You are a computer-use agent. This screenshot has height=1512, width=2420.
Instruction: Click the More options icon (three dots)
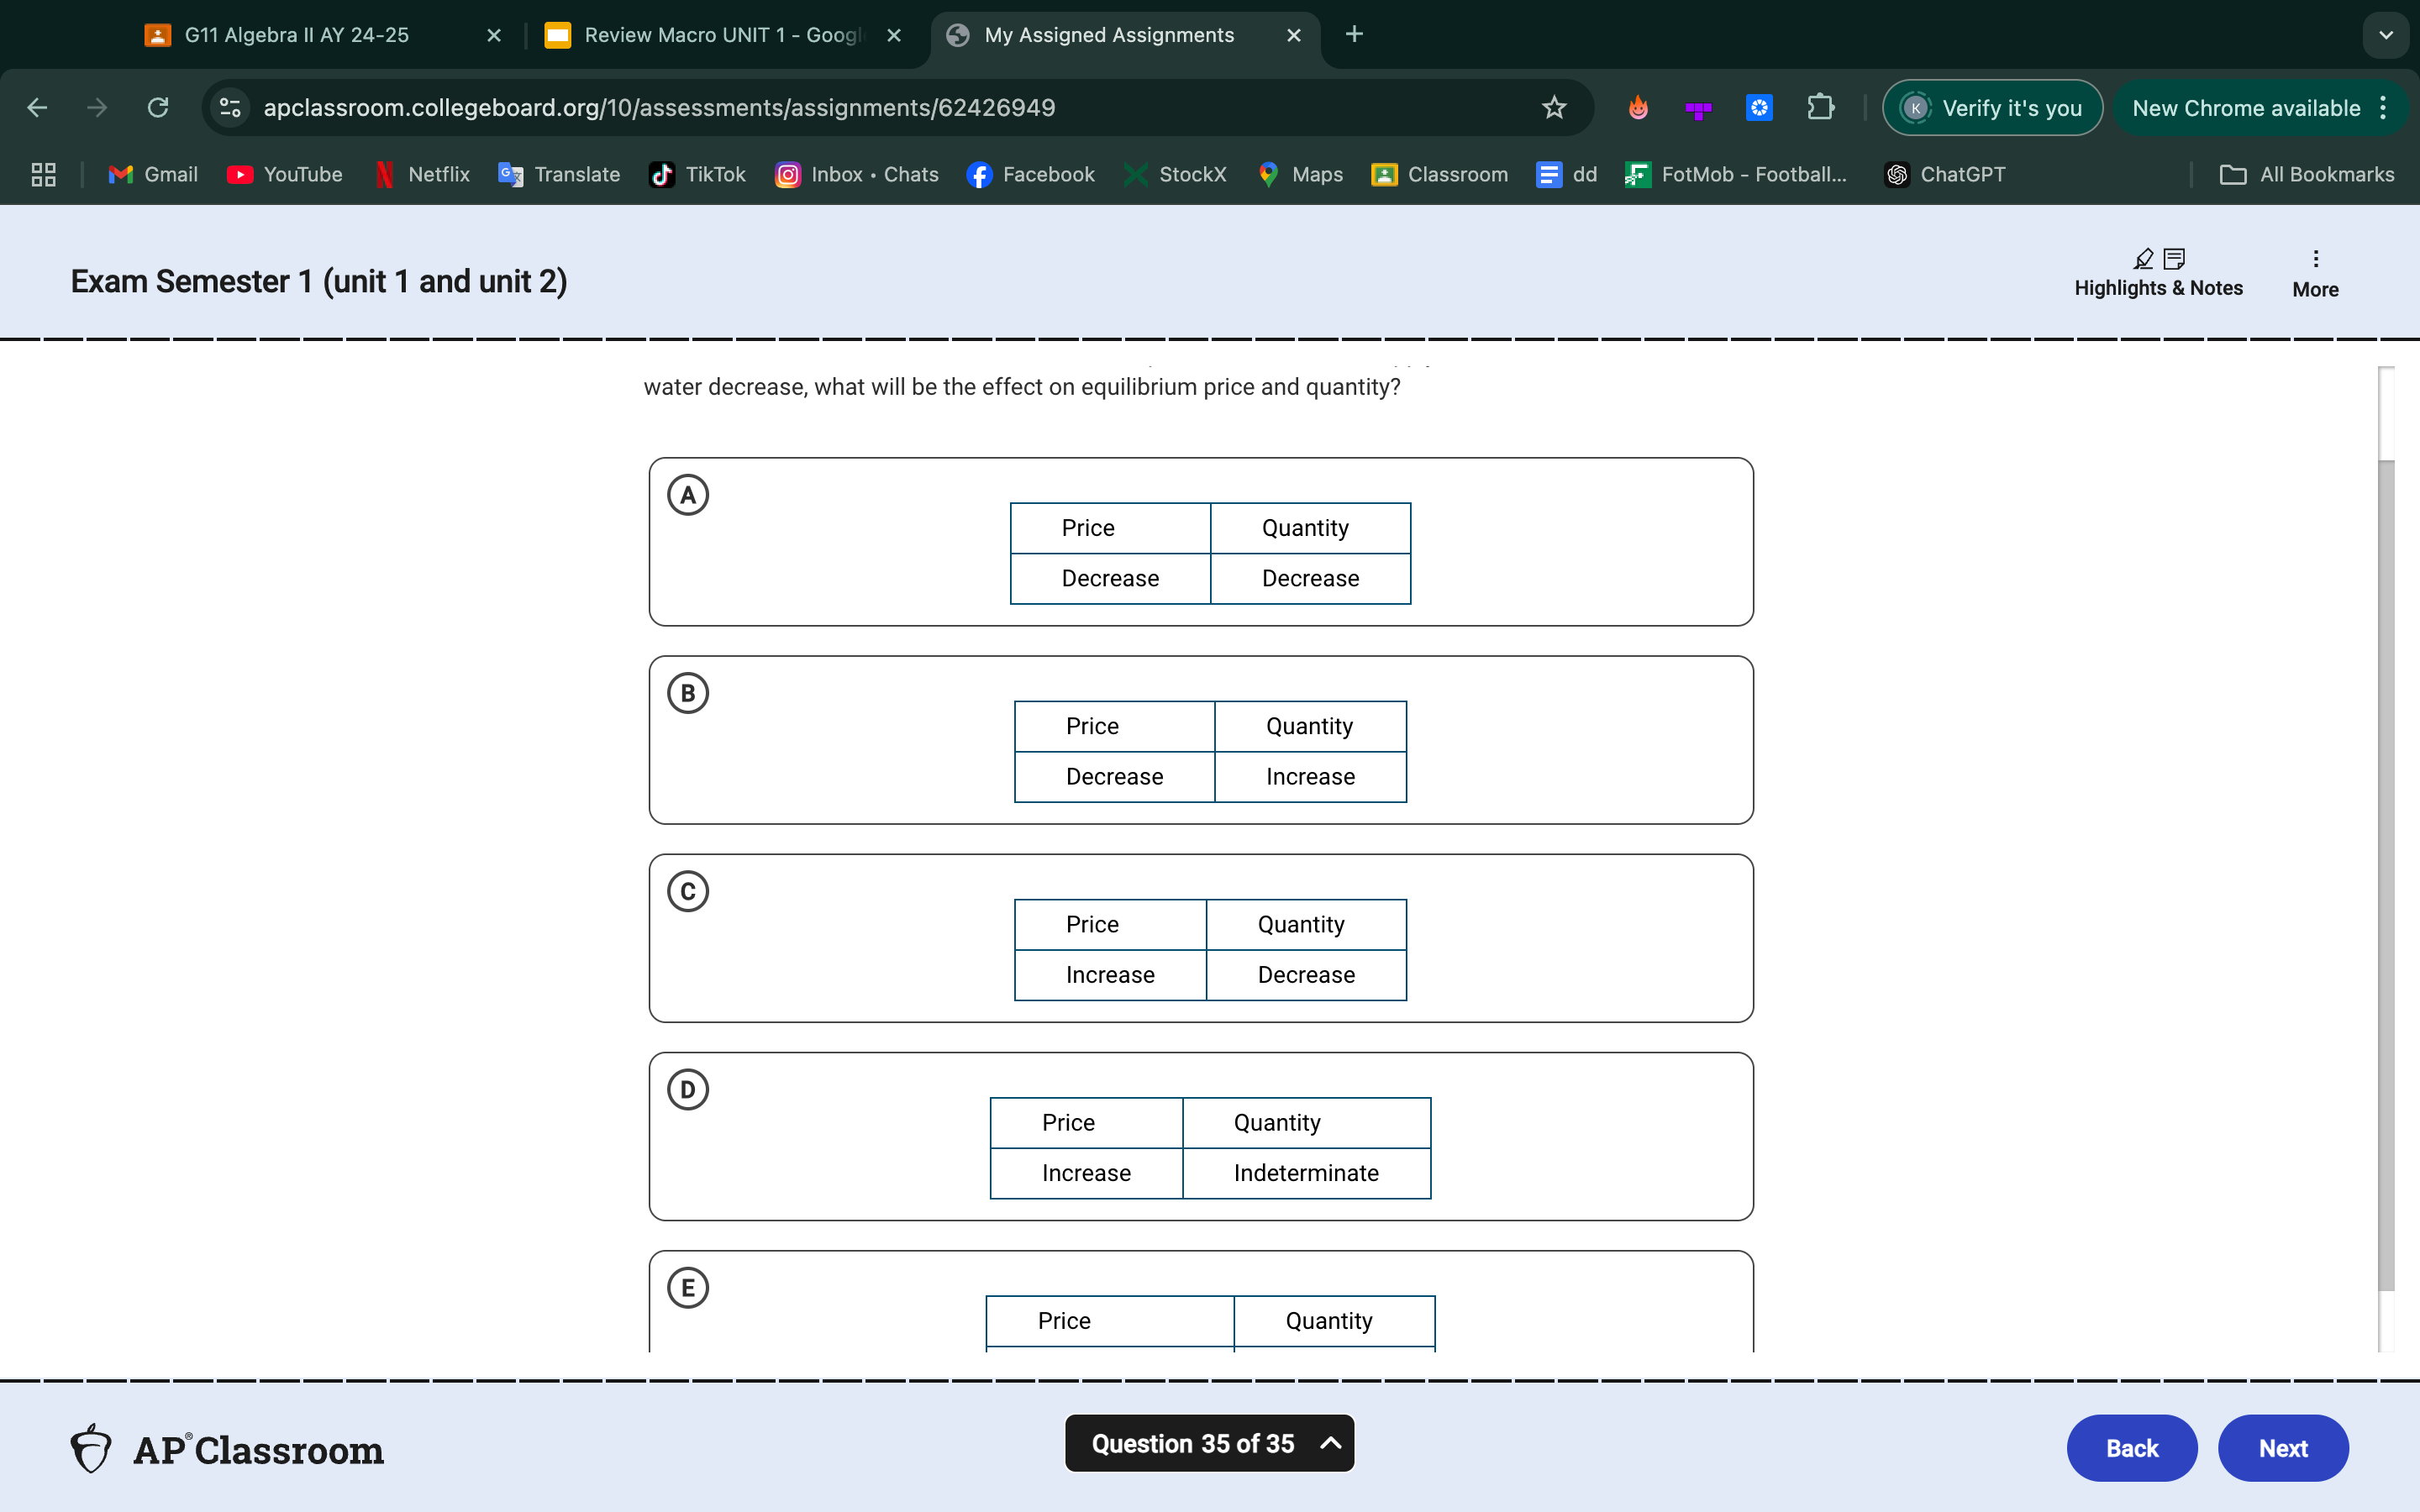pyautogui.click(x=2316, y=258)
